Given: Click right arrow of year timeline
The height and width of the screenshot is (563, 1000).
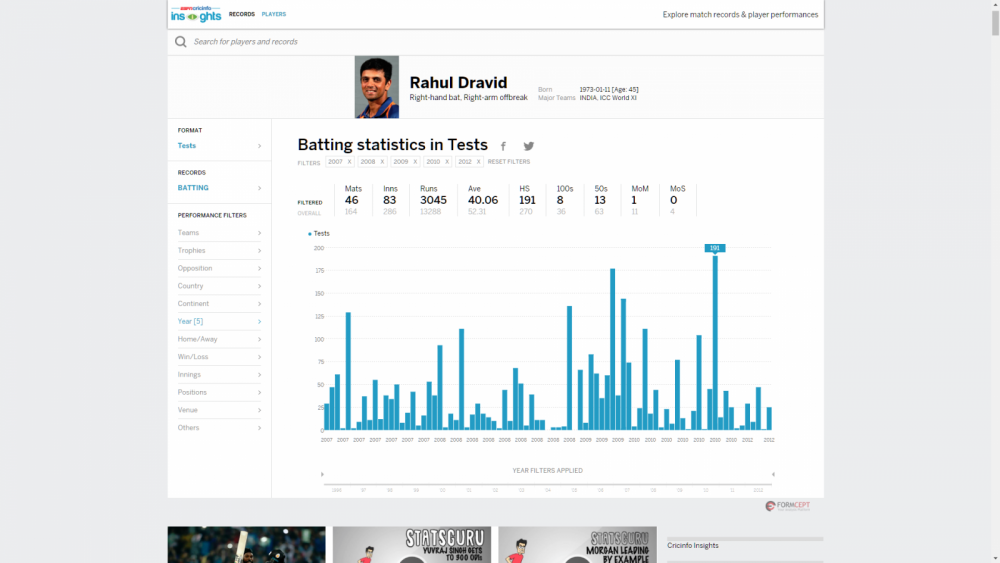Looking at the screenshot, I should click(773, 474).
